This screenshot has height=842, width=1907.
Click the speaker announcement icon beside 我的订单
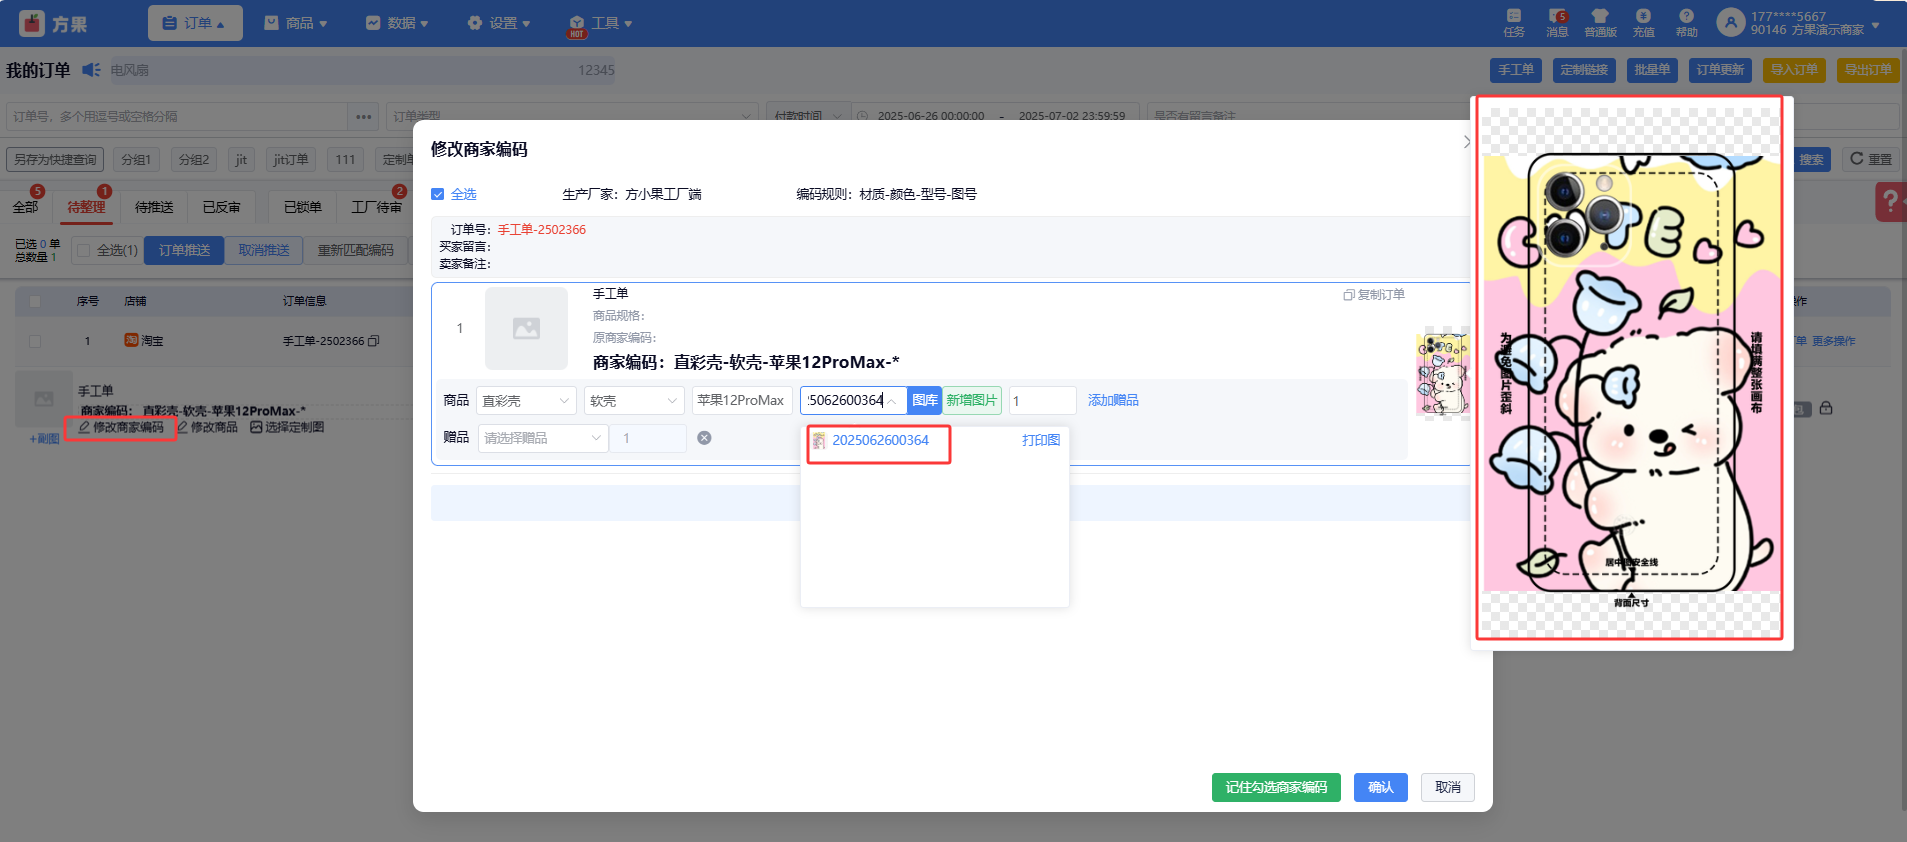click(91, 70)
